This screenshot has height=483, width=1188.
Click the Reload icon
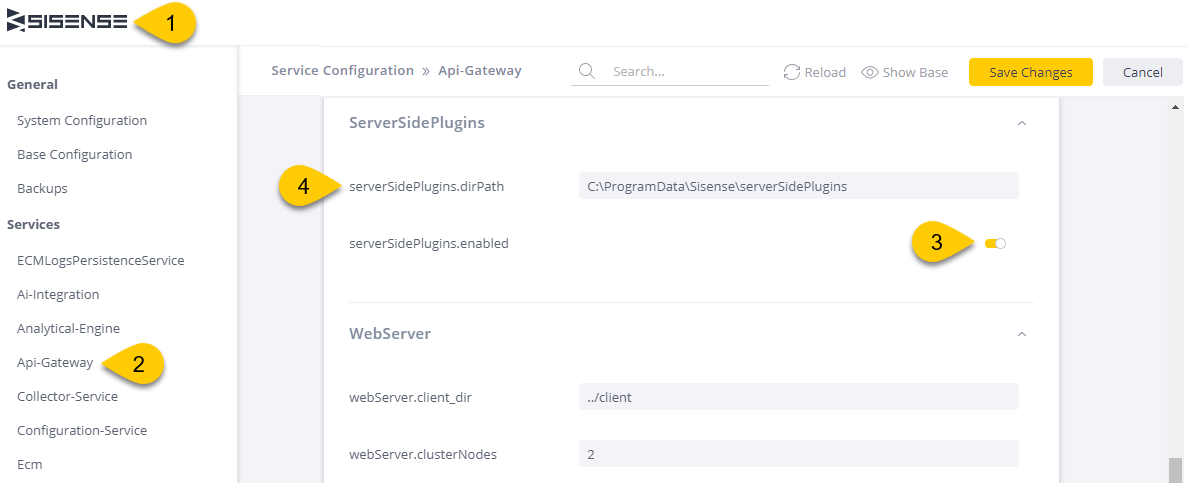792,72
